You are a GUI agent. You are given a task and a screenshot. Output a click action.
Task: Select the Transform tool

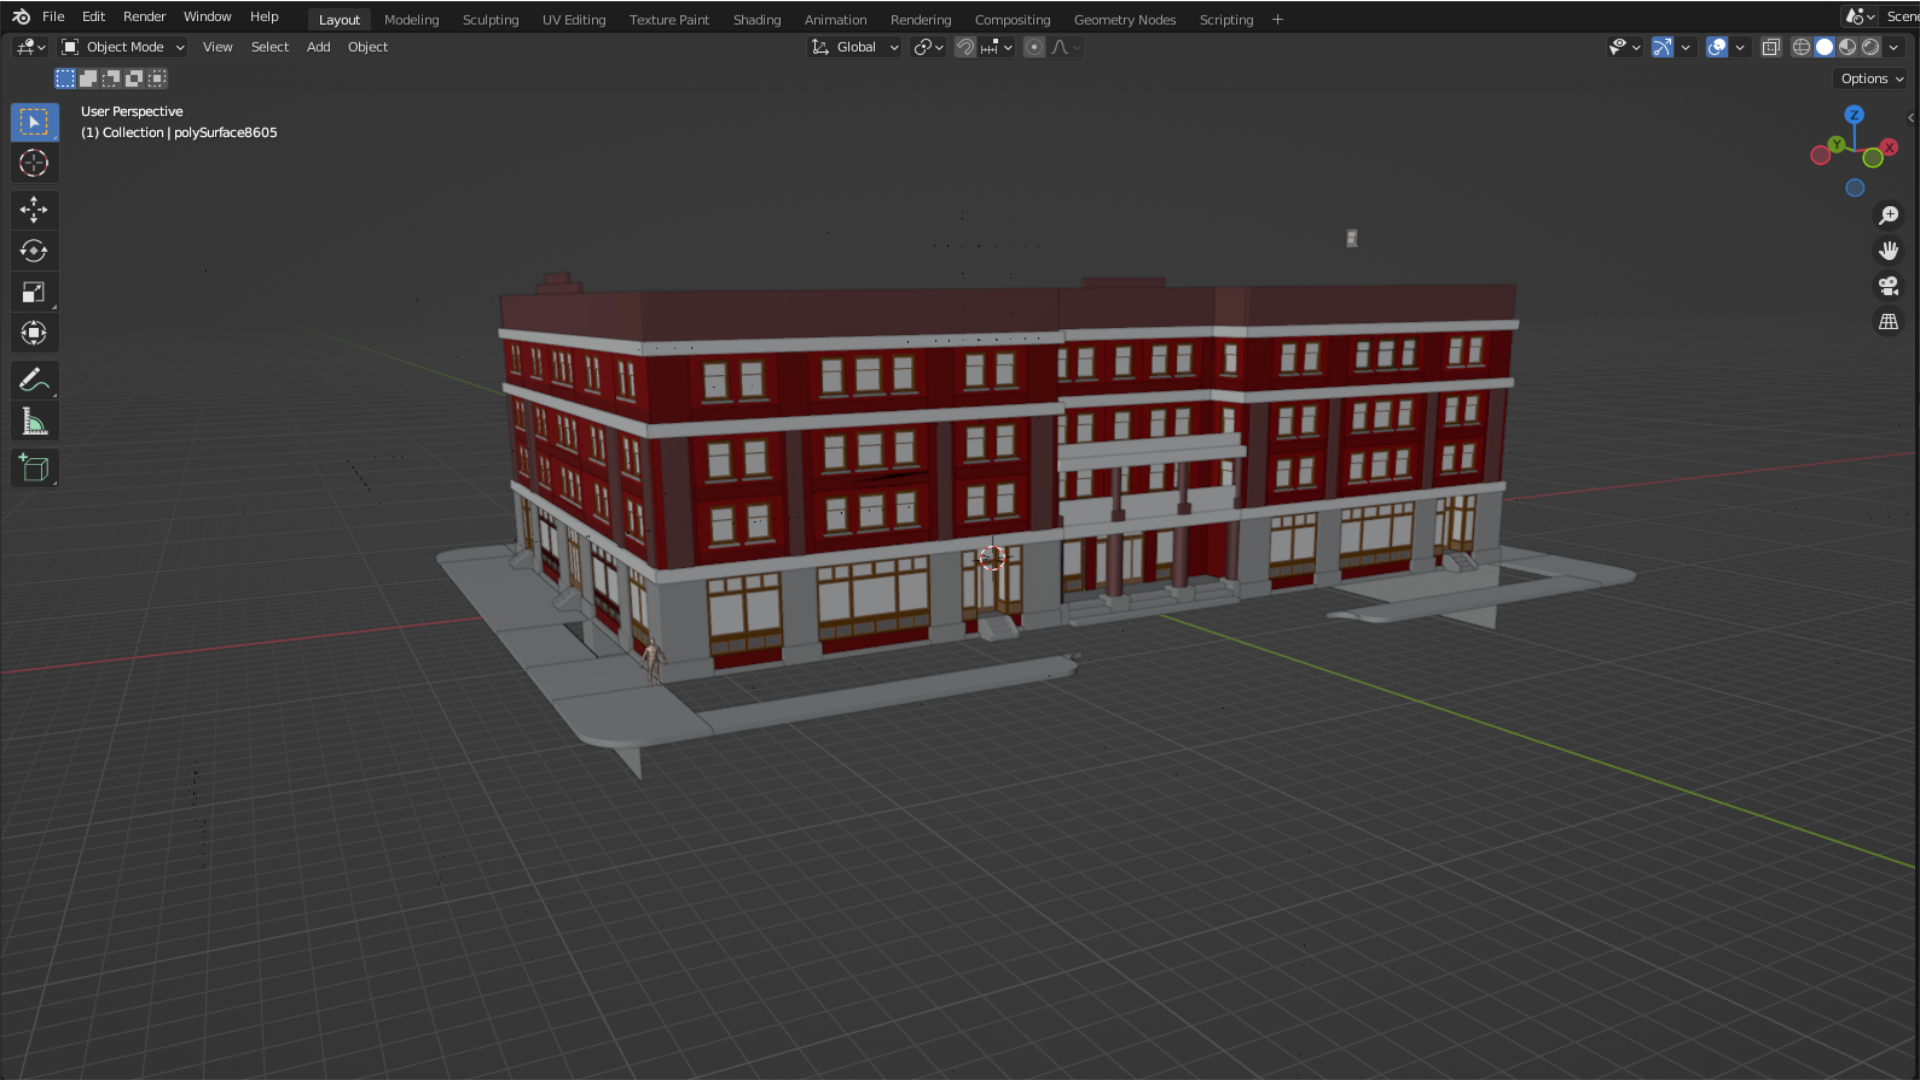pyautogui.click(x=34, y=332)
